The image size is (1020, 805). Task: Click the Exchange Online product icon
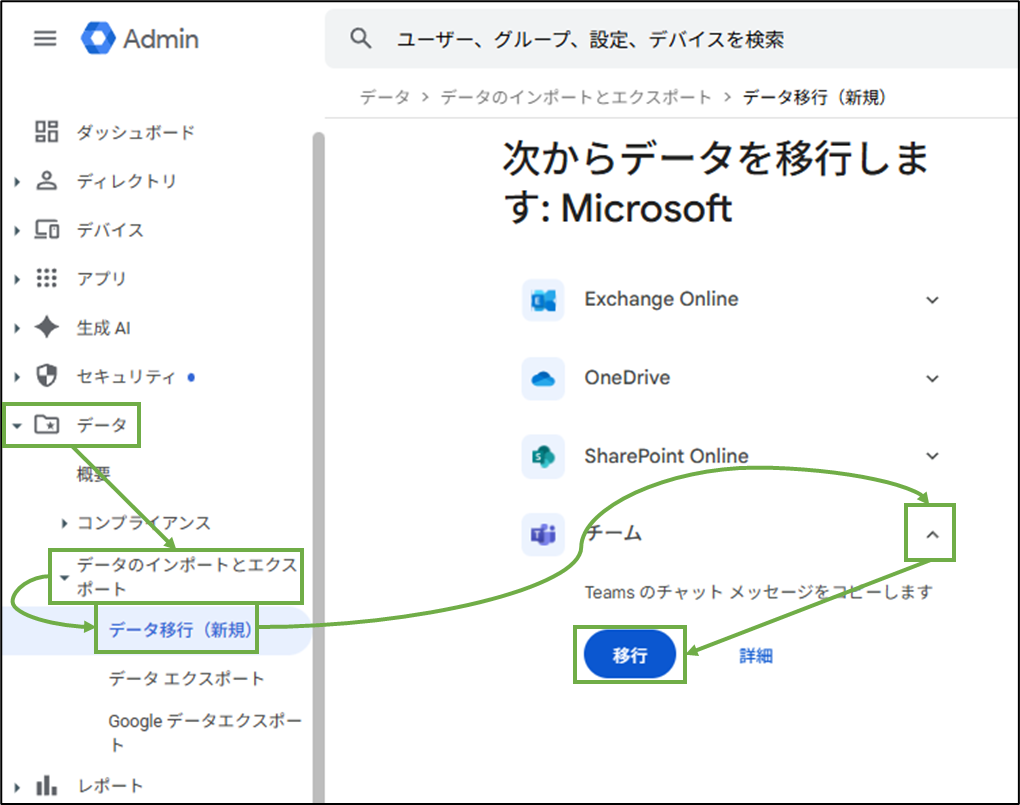coord(543,300)
